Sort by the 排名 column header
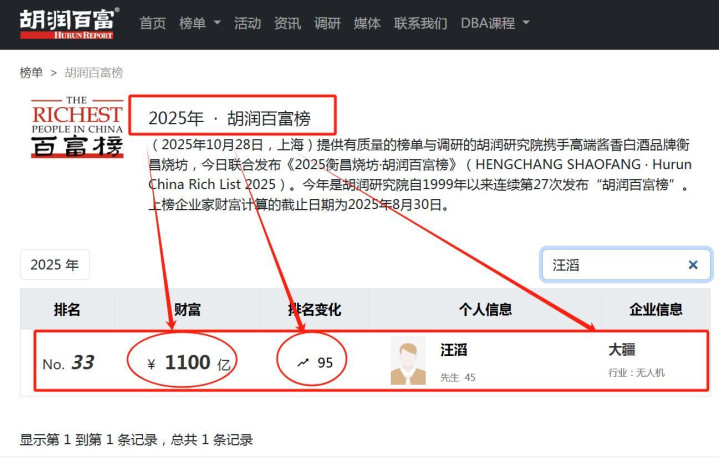 (x=67, y=309)
